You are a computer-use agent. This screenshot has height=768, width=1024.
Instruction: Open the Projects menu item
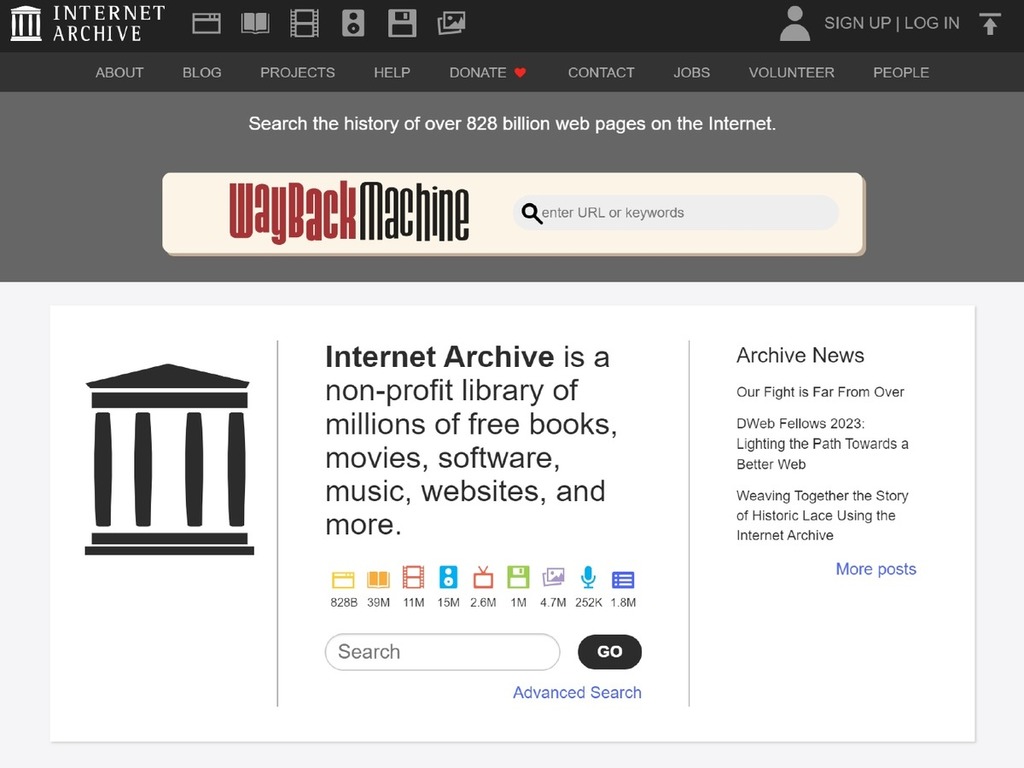(298, 72)
